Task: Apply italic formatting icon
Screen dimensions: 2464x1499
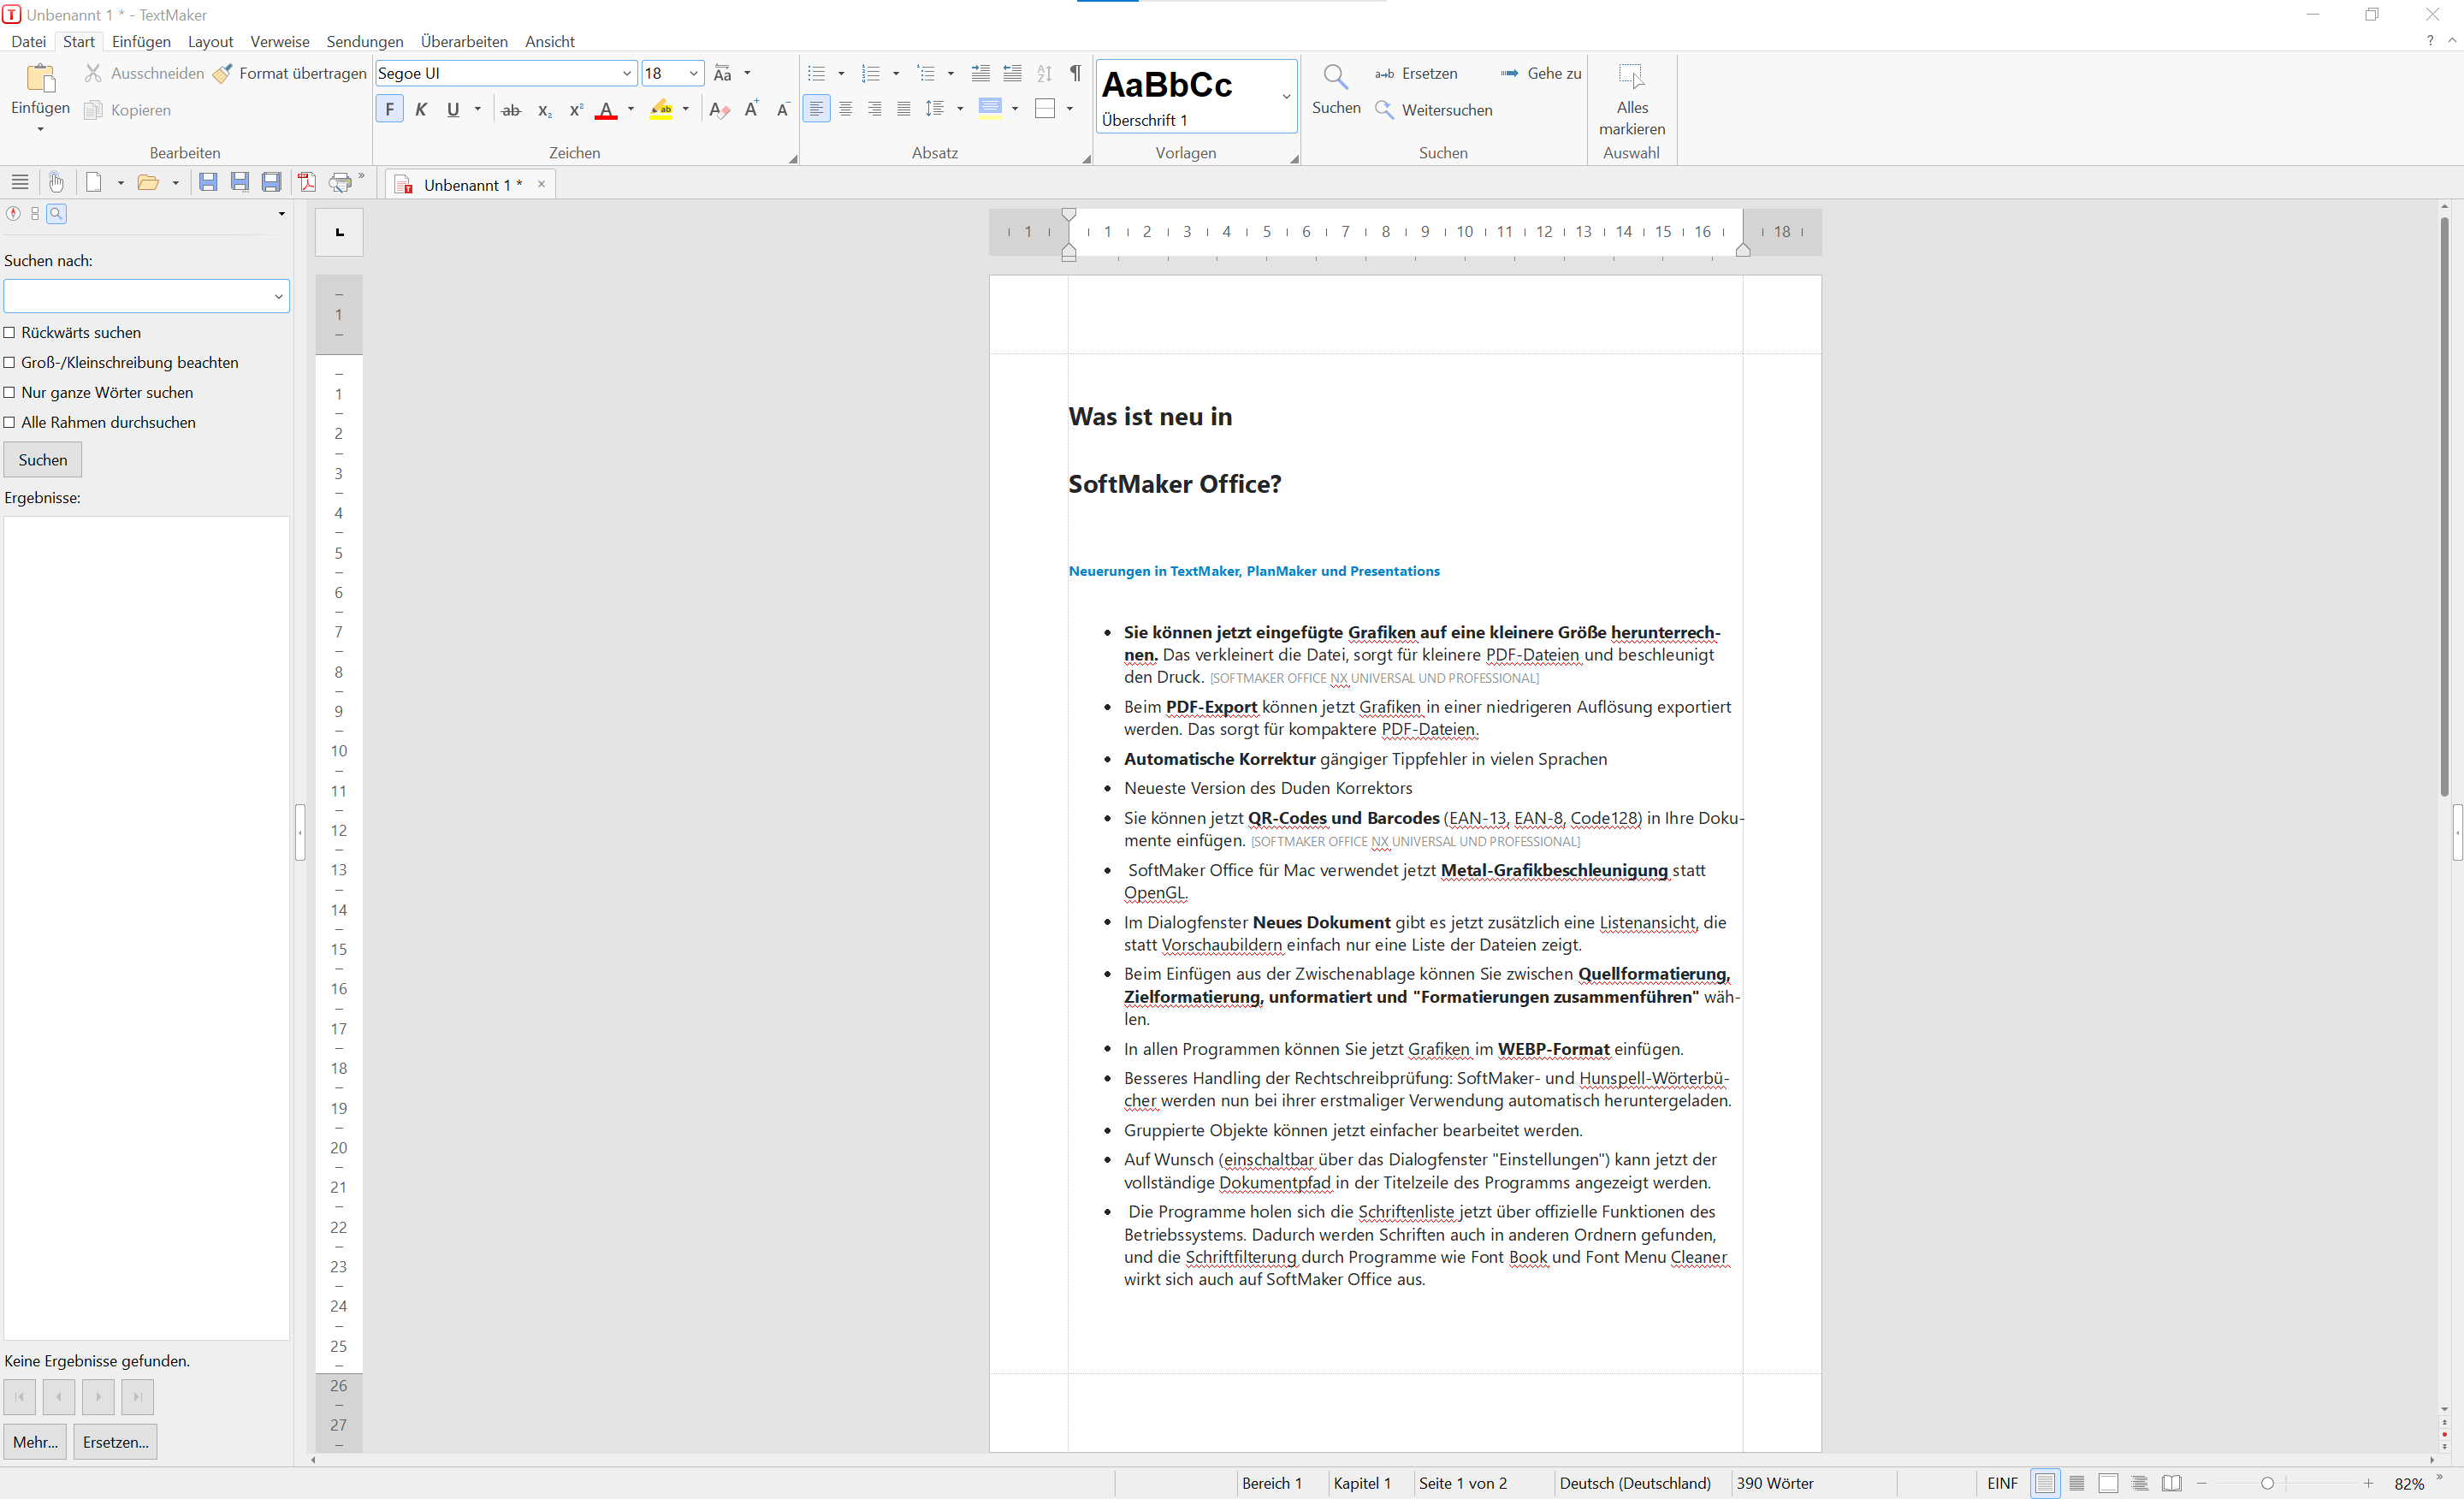Action: point(421,110)
